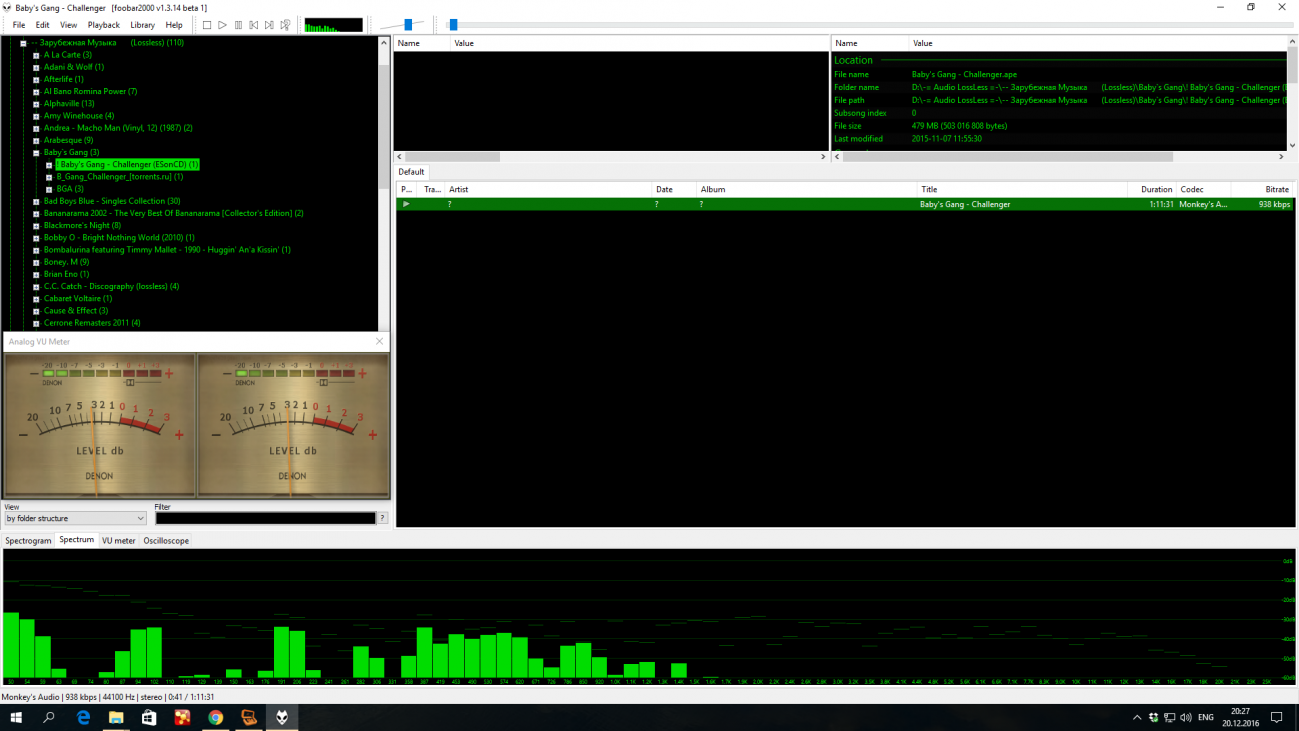The image size is (1299, 731).
Task: Switch to the Oscilloscope tab
Action: pos(166,541)
